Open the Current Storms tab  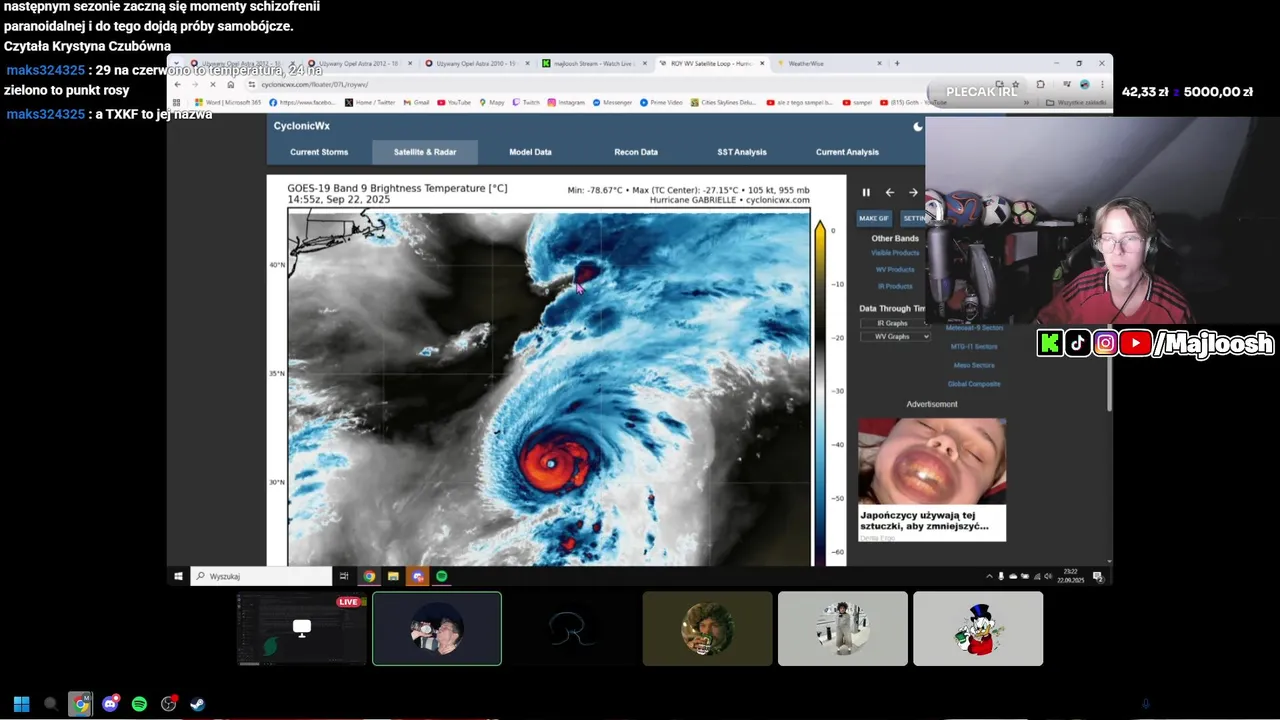pyautogui.click(x=319, y=152)
